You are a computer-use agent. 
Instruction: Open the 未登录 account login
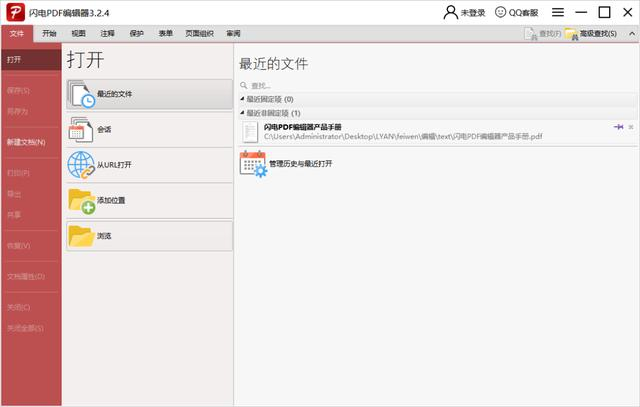tap(464, 13)
